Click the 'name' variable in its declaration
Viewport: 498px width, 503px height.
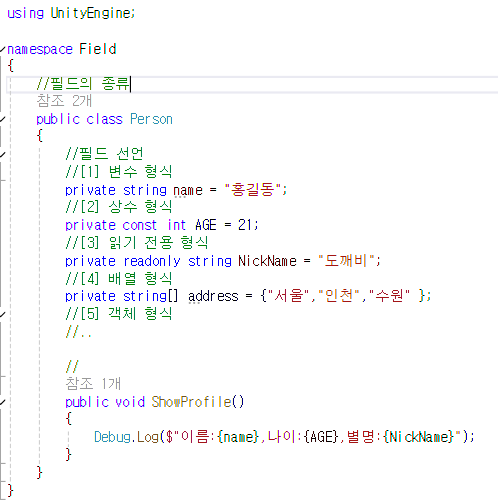point(188,191)
